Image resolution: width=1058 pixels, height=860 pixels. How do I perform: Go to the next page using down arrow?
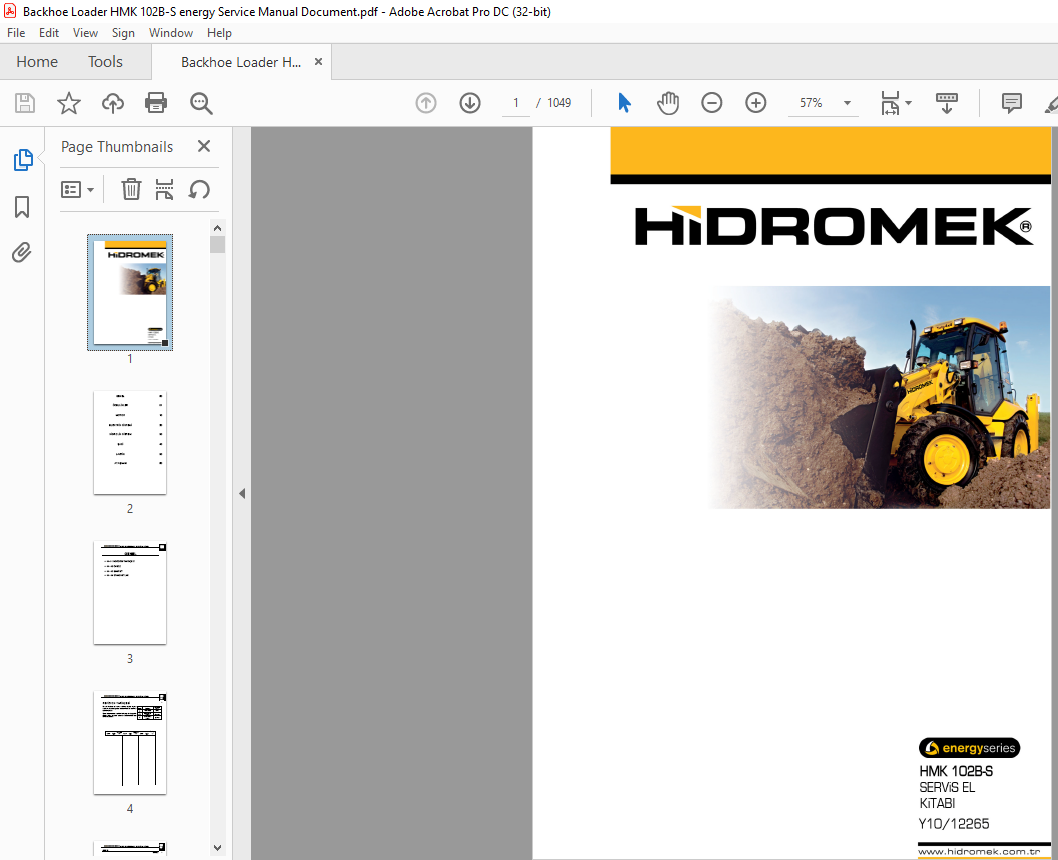click(x=470, y=103)
